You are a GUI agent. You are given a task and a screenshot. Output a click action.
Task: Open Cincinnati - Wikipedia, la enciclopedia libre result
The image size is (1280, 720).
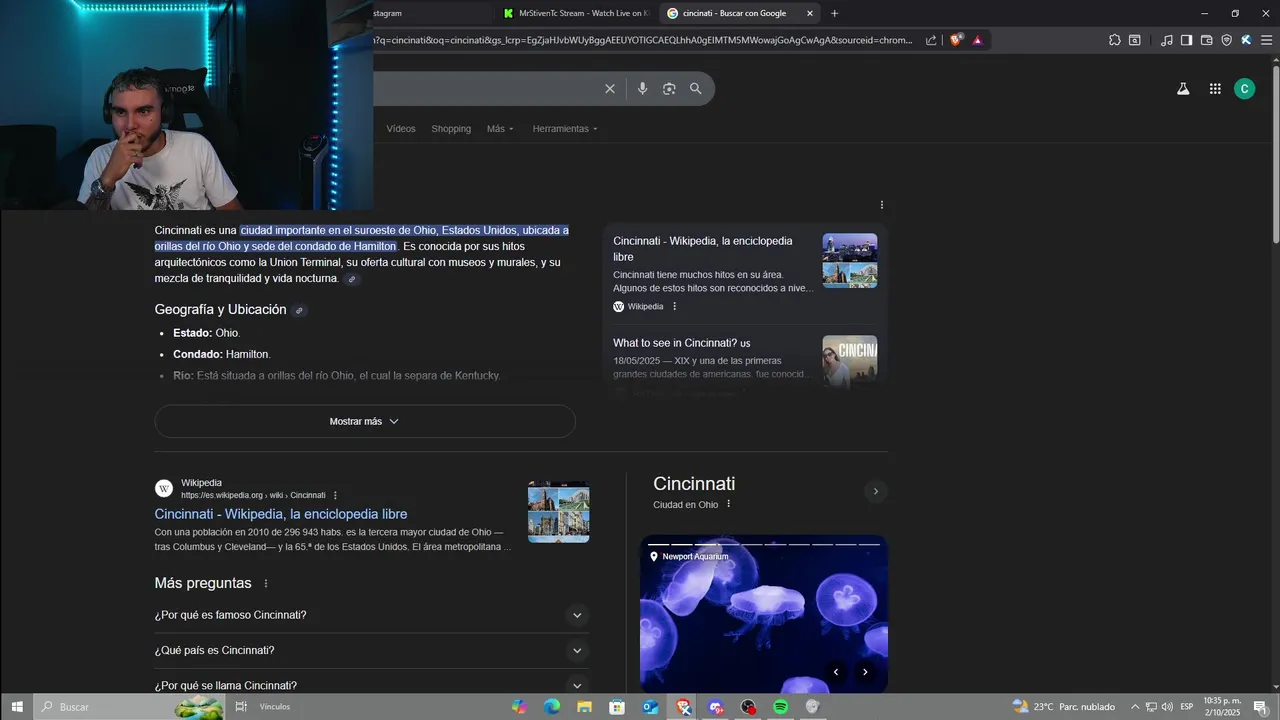point(281,514)
